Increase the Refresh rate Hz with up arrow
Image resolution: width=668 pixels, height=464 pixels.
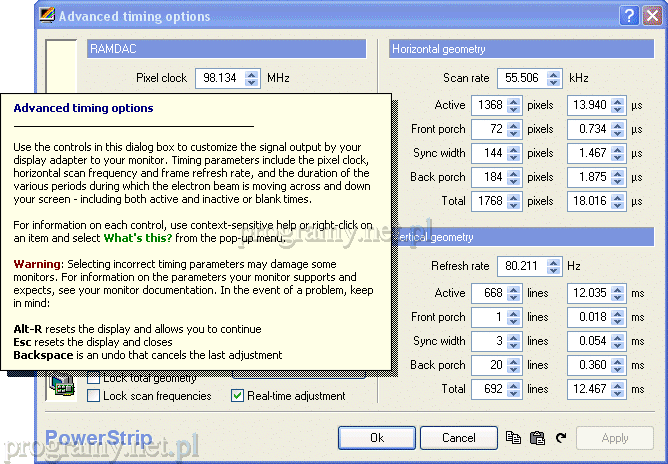(557, 262)
